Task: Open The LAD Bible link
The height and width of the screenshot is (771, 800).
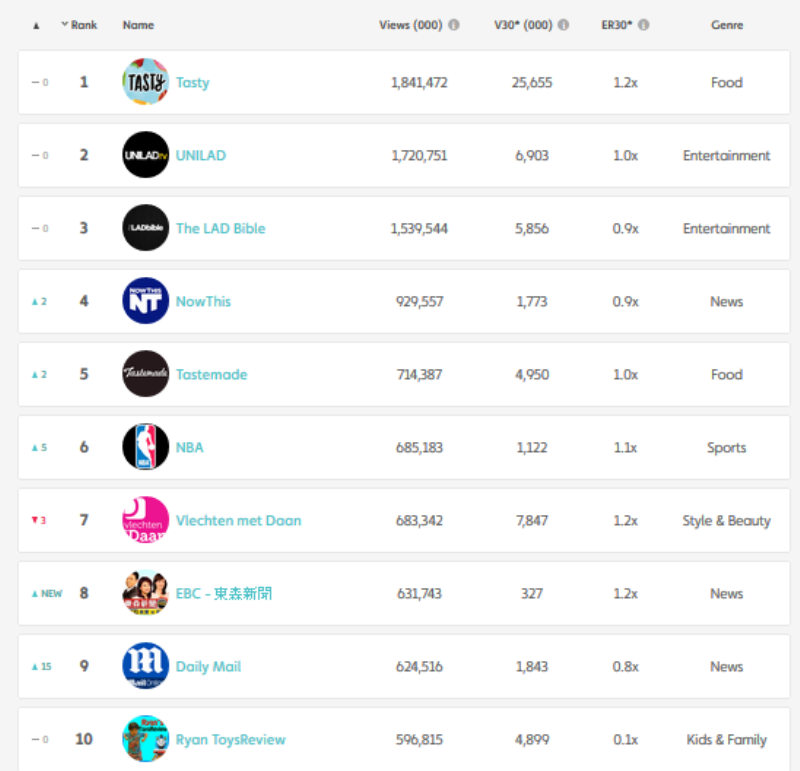Action: coord(220,228)
